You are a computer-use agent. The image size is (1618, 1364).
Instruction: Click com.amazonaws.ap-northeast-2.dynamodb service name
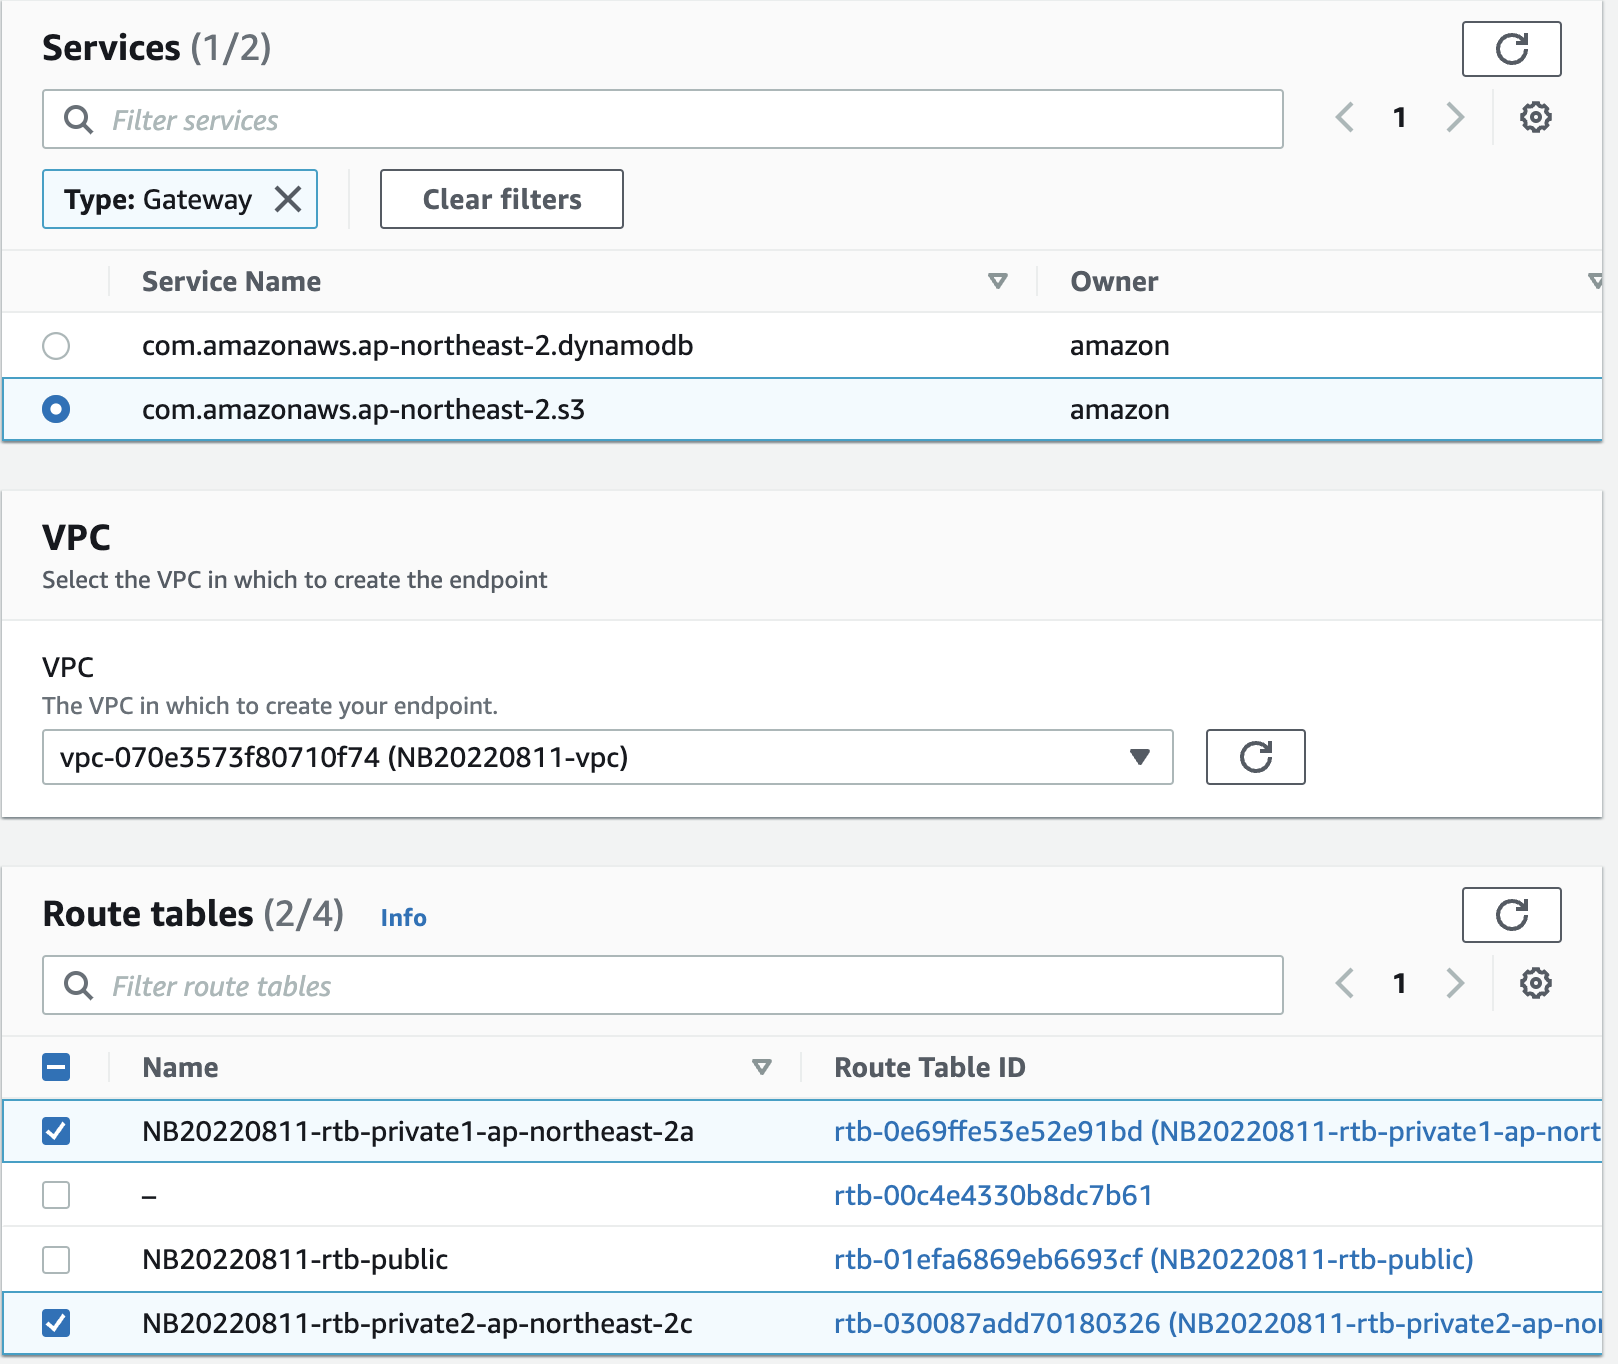(417, 346)
